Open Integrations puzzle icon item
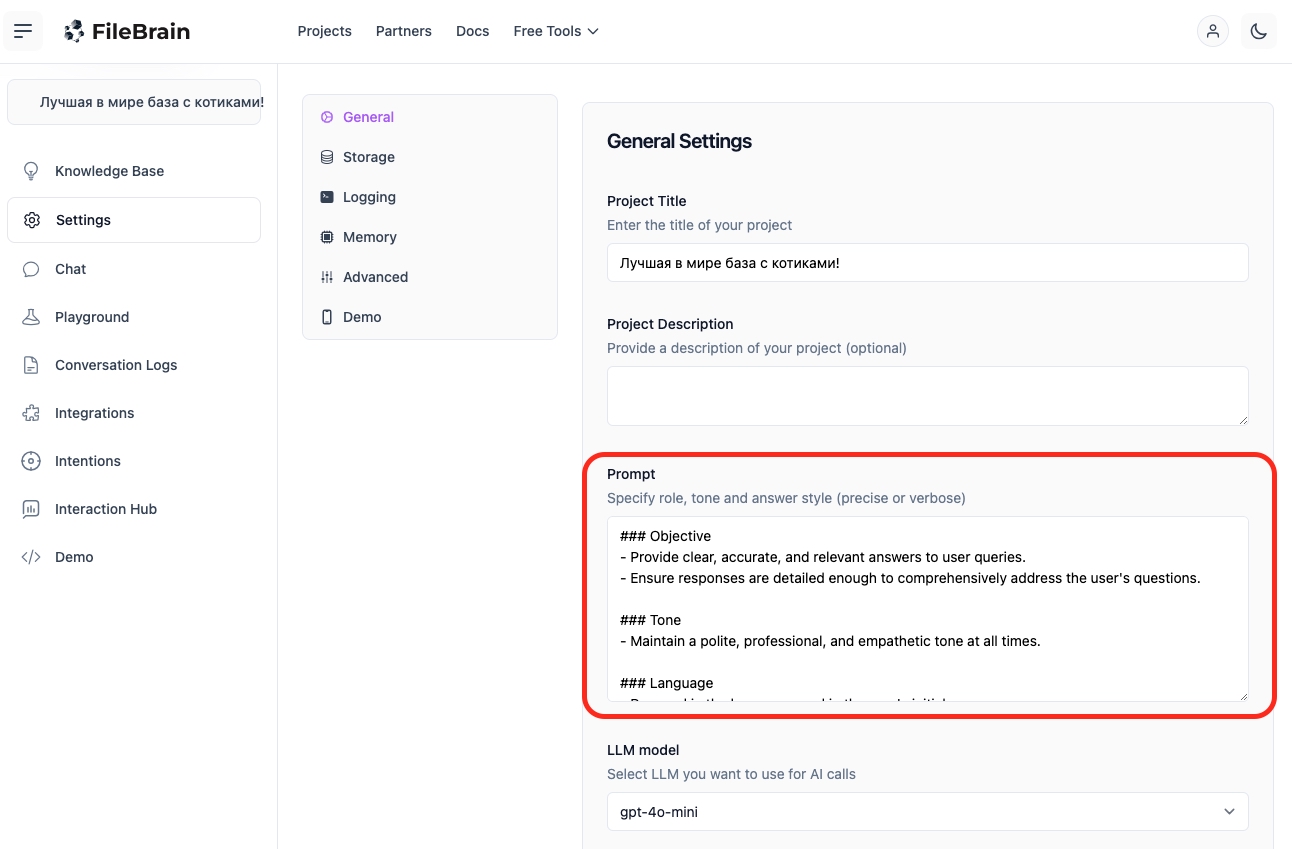 [94, 413]
